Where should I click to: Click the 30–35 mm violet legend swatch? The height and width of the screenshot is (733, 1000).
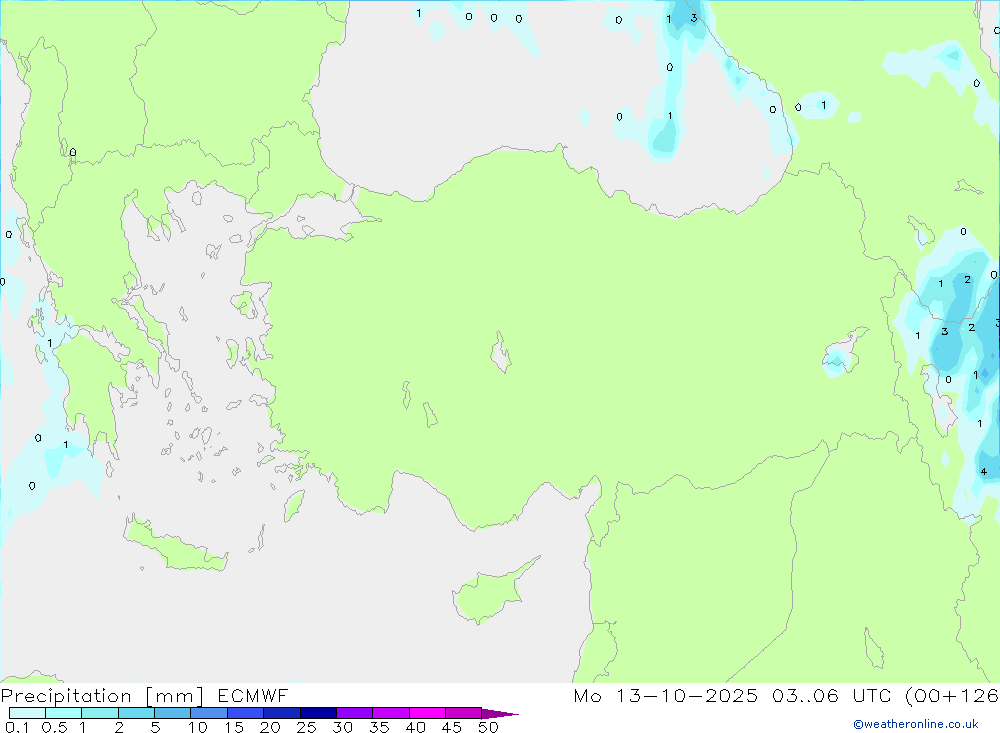355,713
